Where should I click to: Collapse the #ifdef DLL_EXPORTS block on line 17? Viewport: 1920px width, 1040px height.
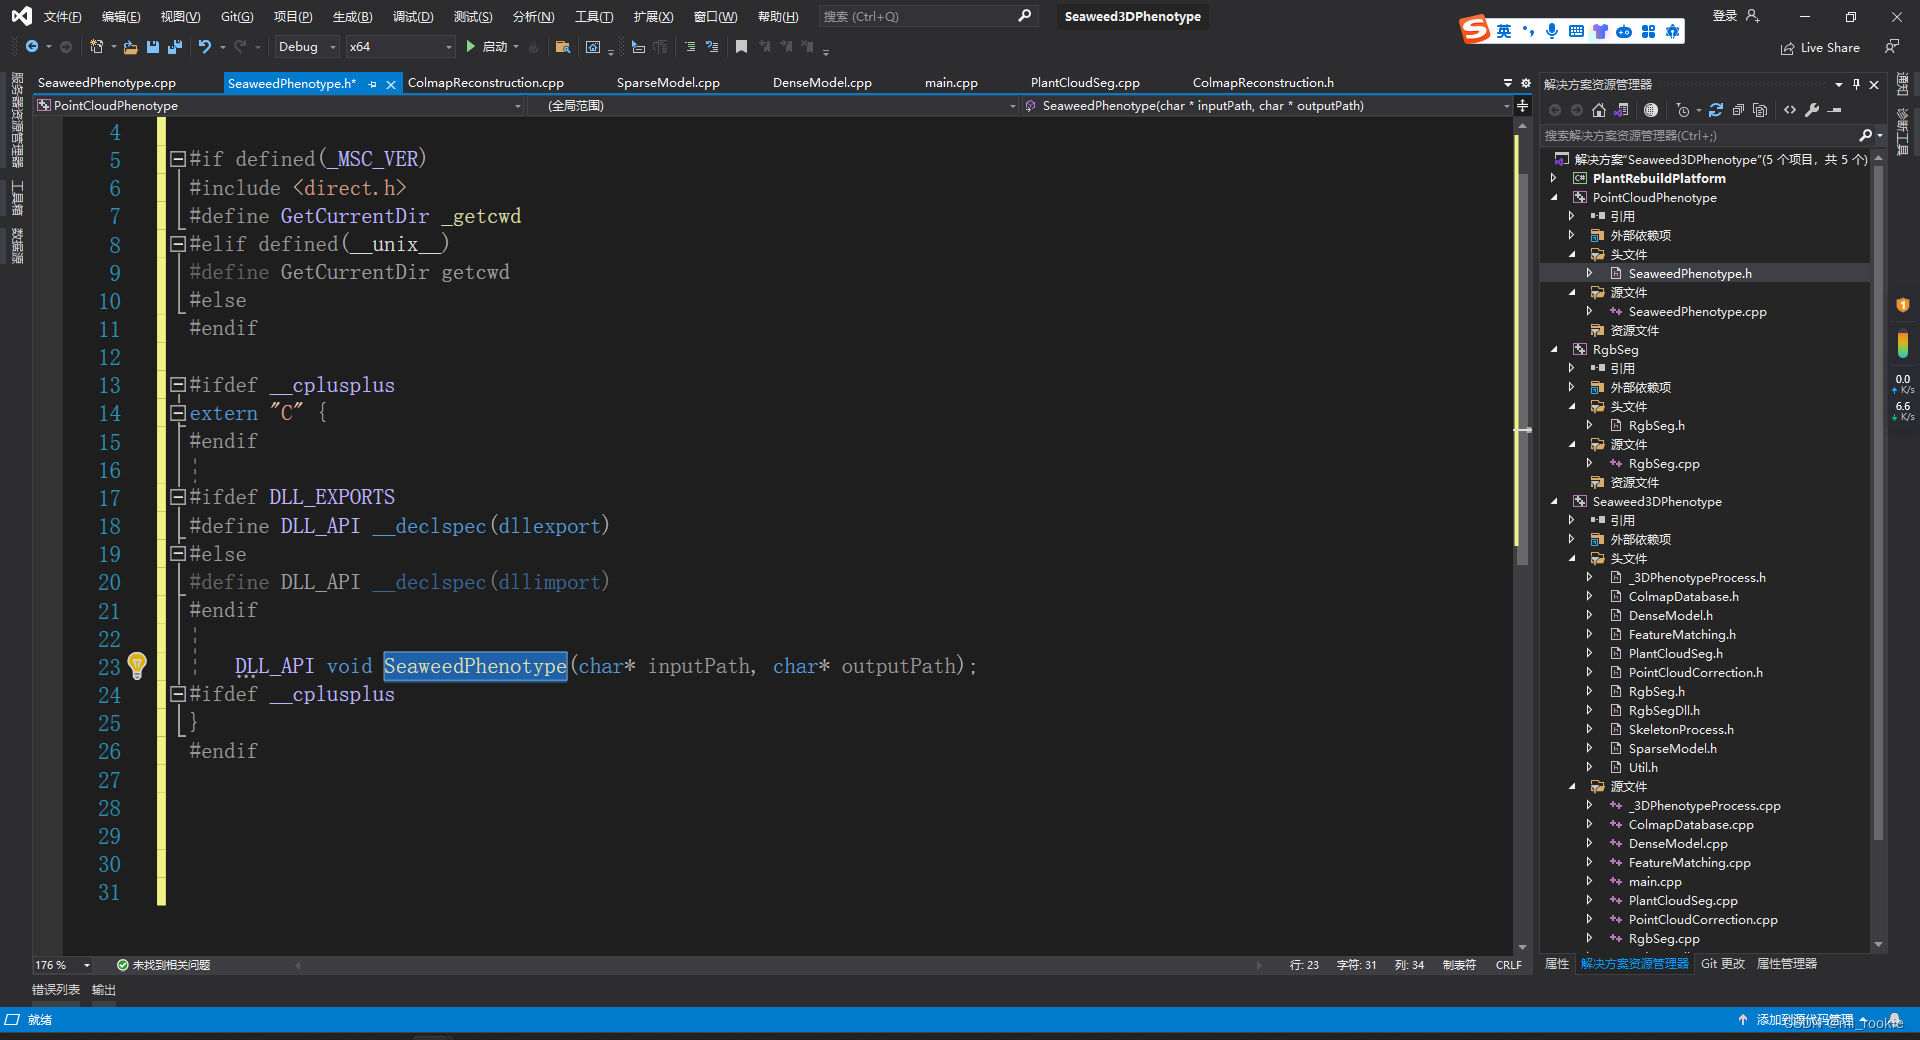[178, 497]
